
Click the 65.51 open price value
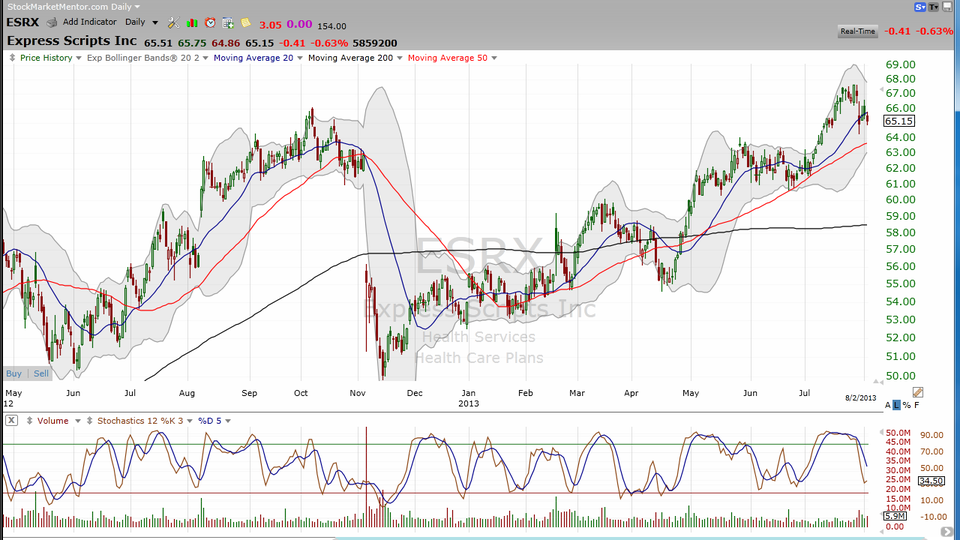coord(158,43)
